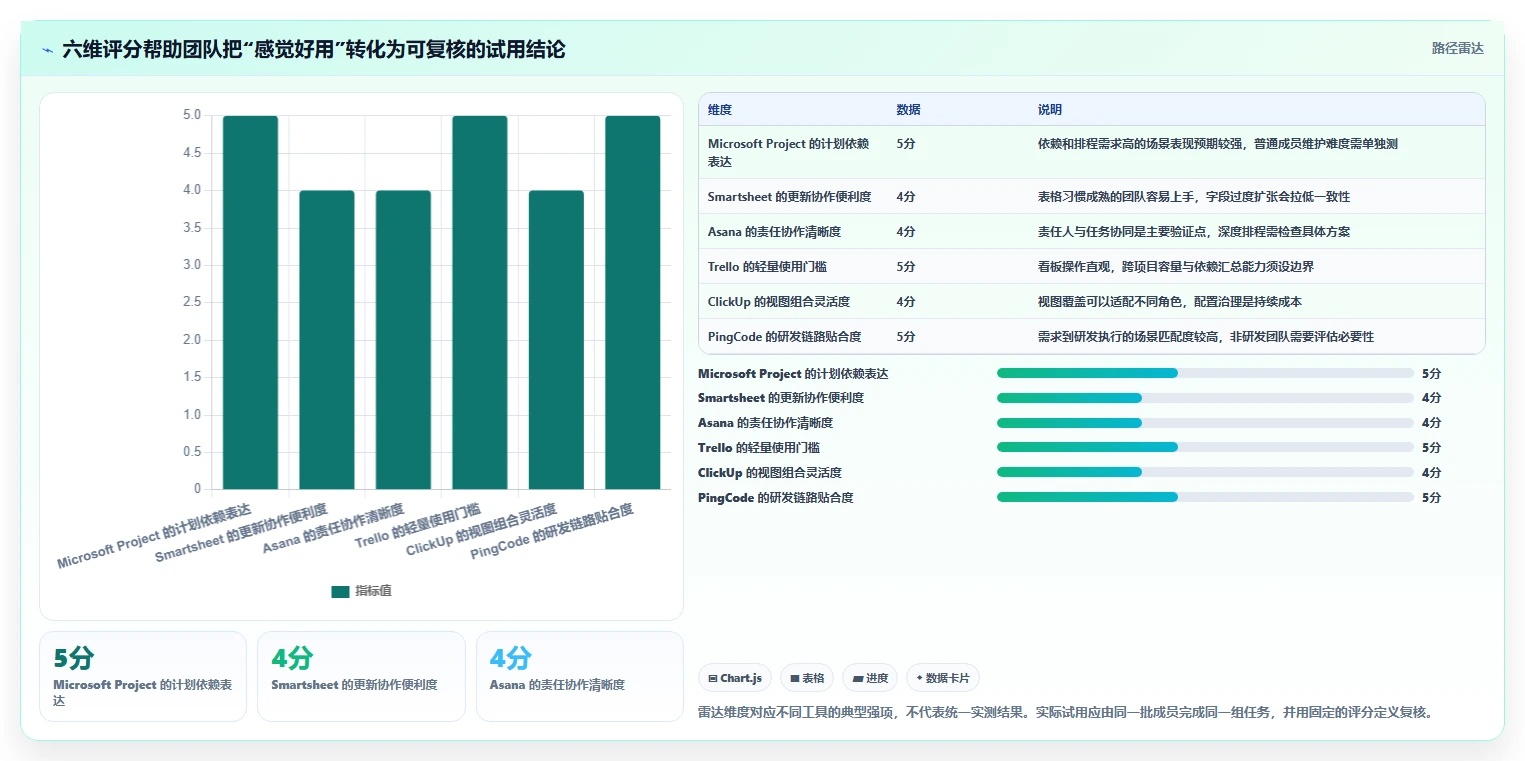Select the Smartsheet 的更新协作便利度 table row
Viewport: 1525px width, 761px height.
point(1091,196)
